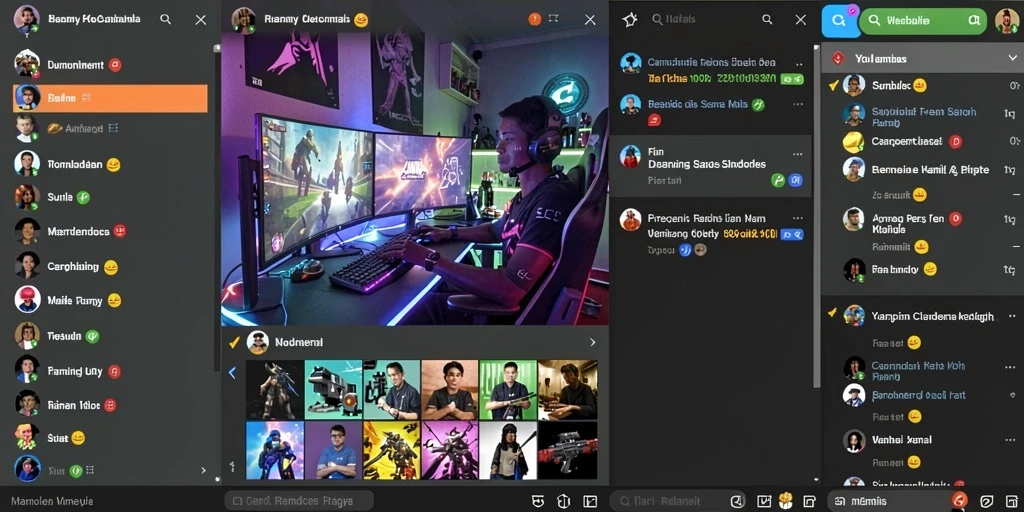
Task: Open the green-background thumbnail in top row
Action: point(508,390)
